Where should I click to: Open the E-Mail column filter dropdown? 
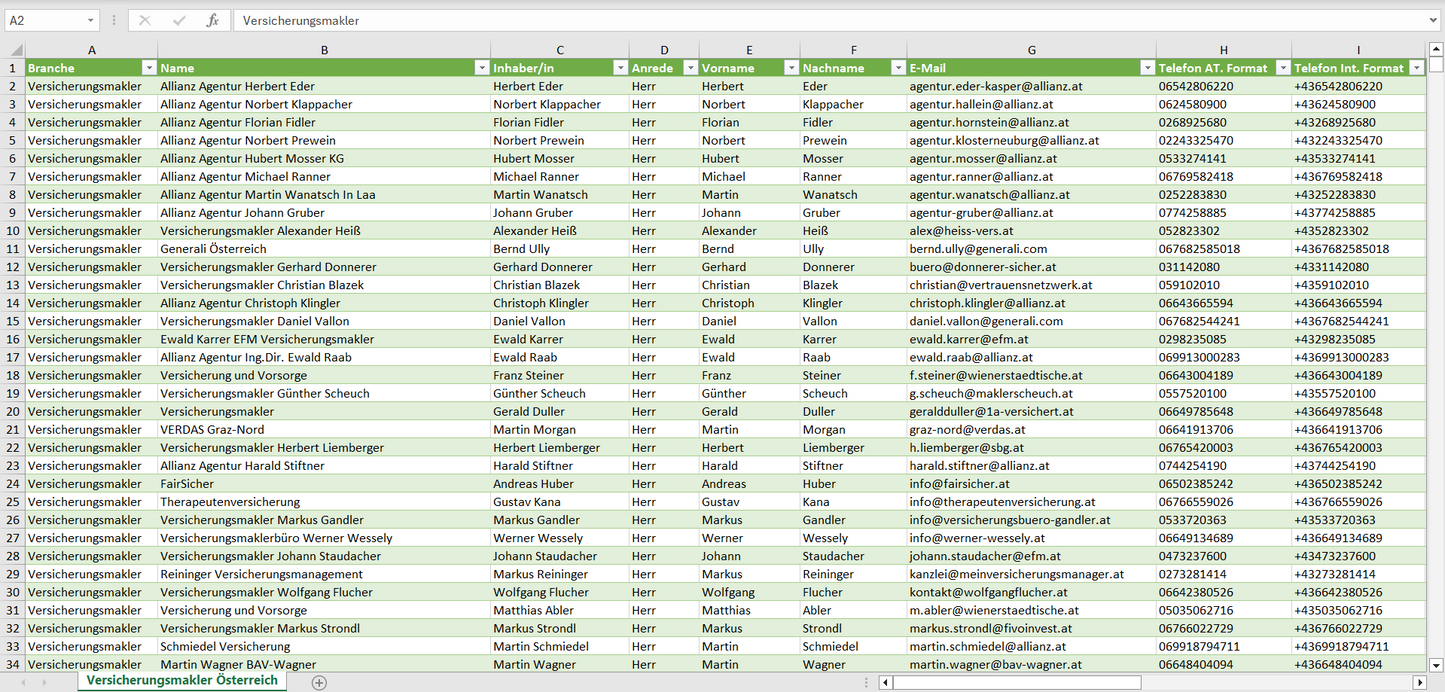[1146, 68]
